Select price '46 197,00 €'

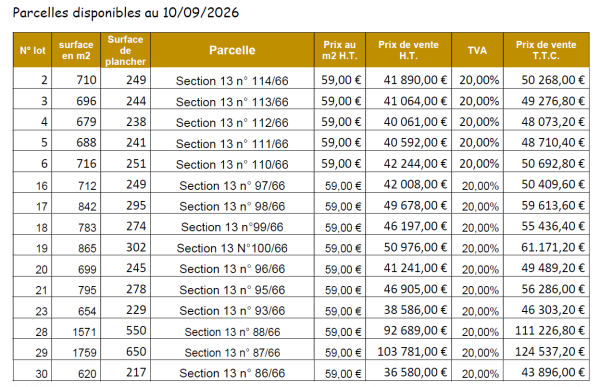(415, 226)
